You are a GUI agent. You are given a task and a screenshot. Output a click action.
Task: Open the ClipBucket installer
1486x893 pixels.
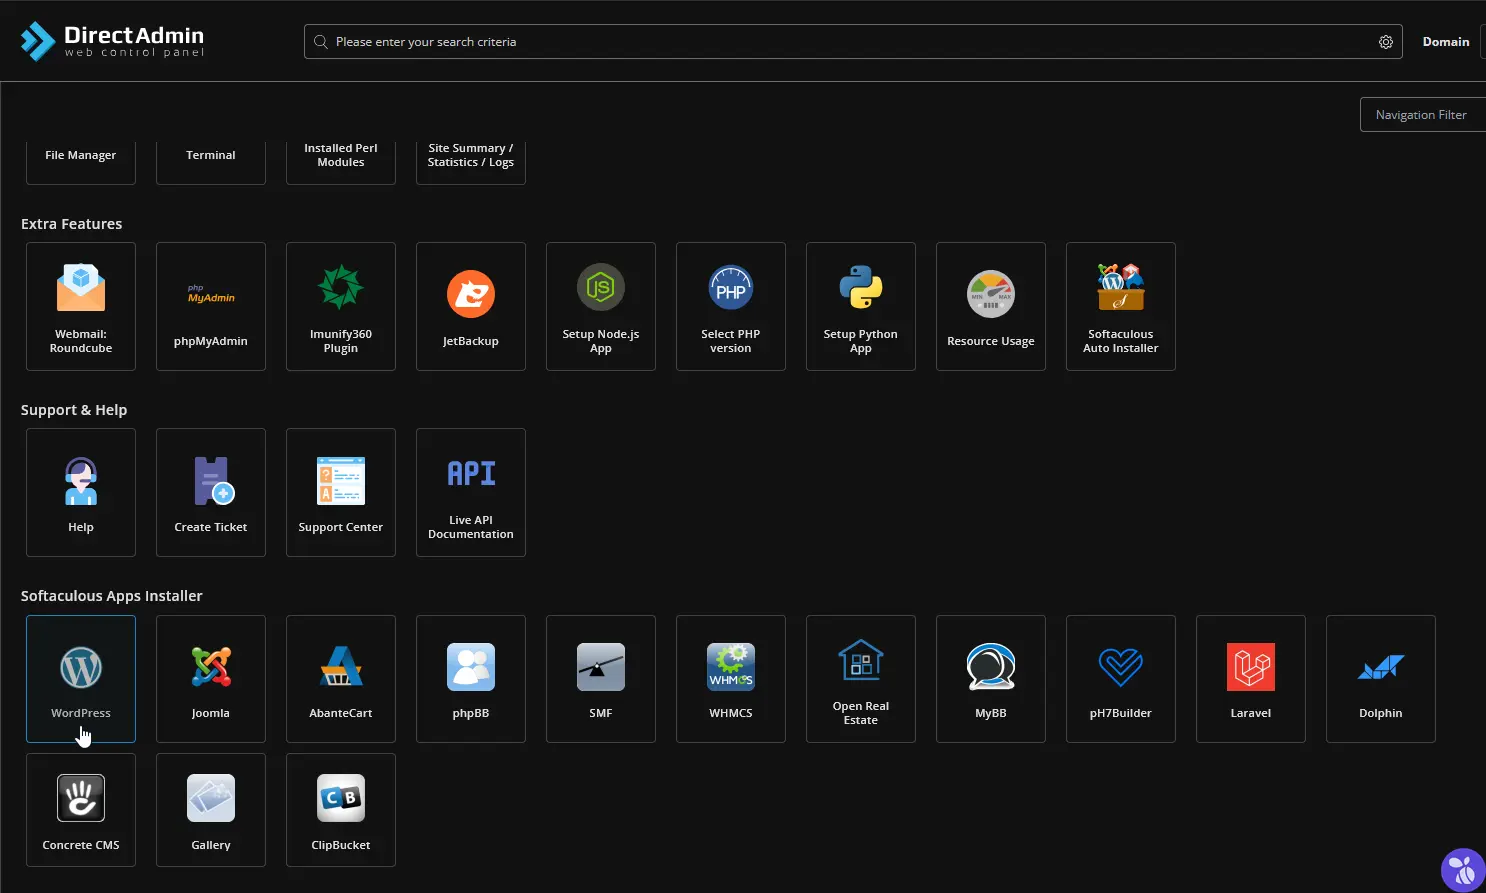click(x=341, y=810)
